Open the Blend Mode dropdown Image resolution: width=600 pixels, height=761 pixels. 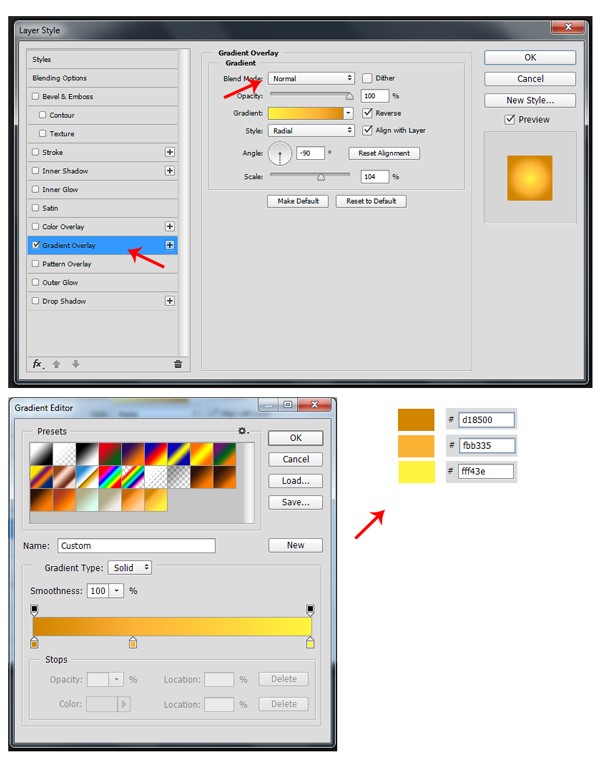click(x=311, y=78)
